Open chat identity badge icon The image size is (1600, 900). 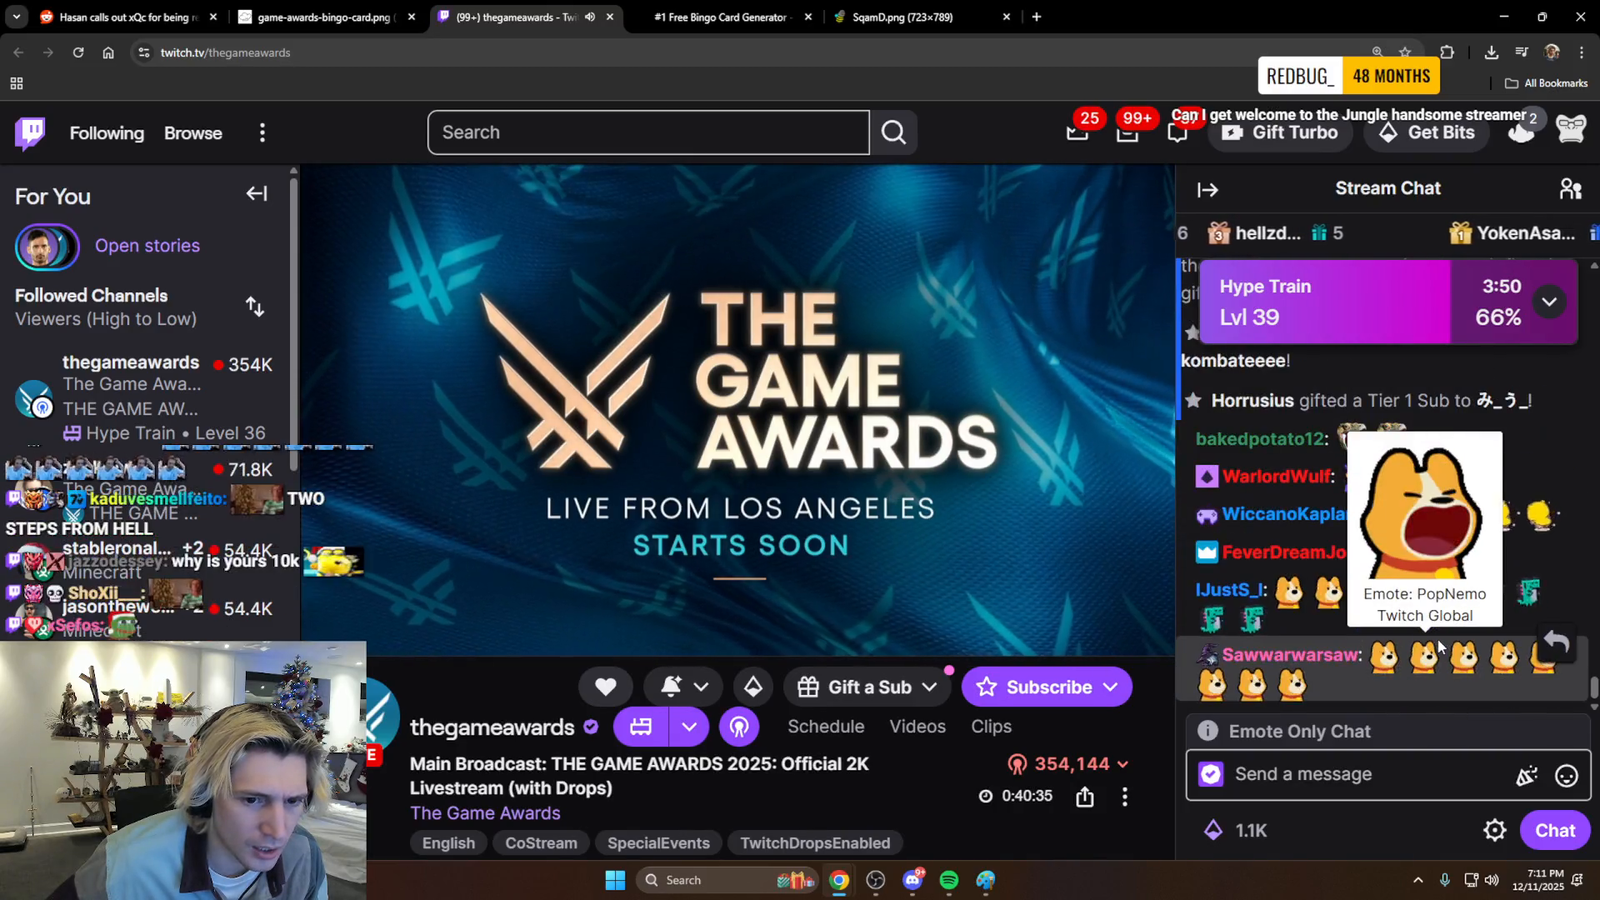click(x=1211, y=775)
